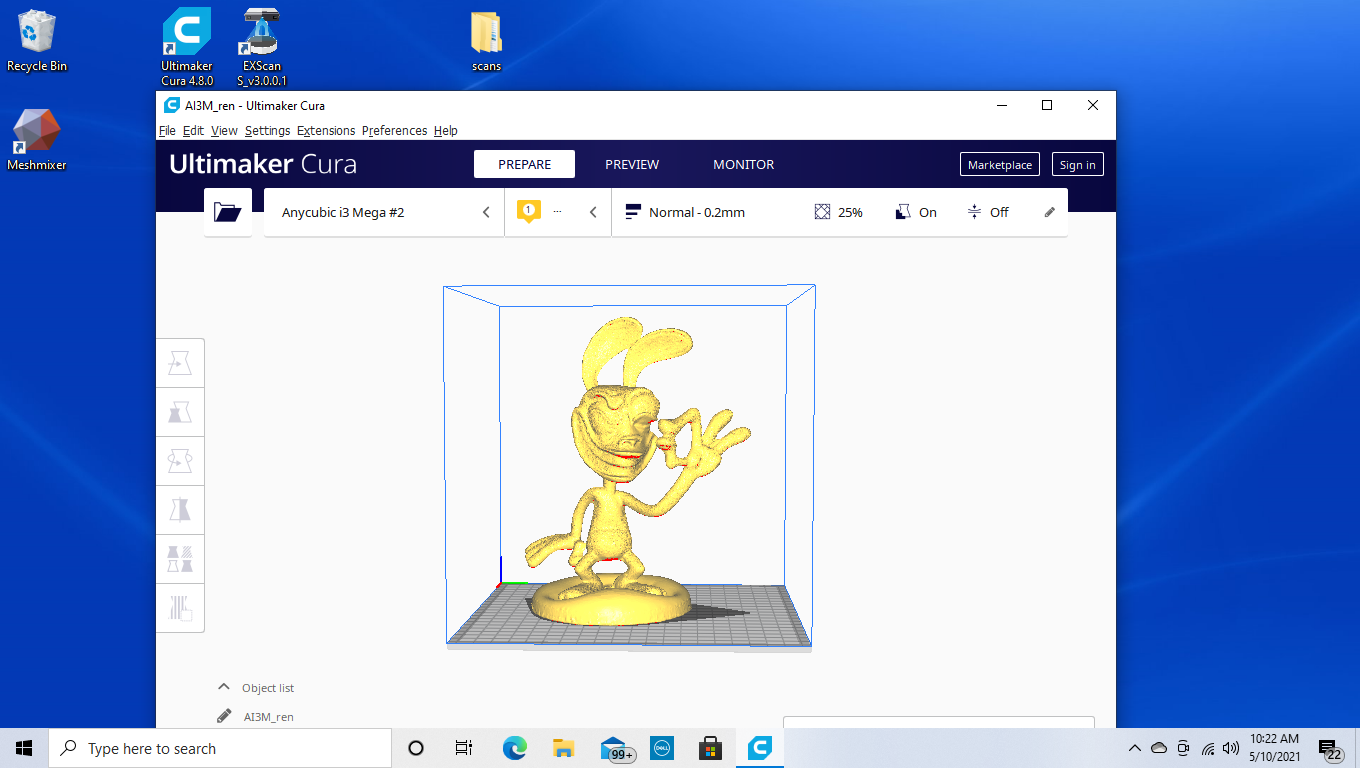
Task: Click the yellow extruder 1 material icon
Action: click(x=528, y=212)
